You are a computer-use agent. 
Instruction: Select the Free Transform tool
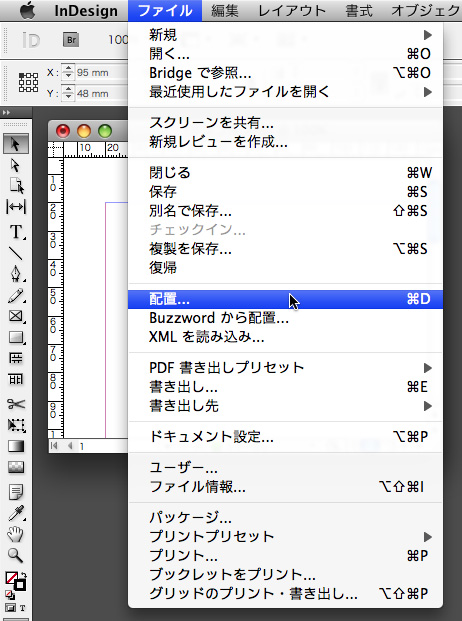click(x=16, y=425)
